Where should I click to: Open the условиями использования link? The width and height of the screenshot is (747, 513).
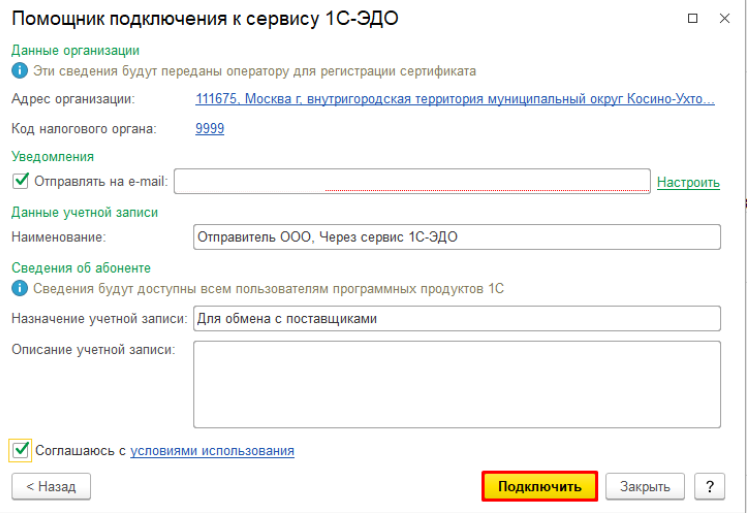(x=212, y=451)
